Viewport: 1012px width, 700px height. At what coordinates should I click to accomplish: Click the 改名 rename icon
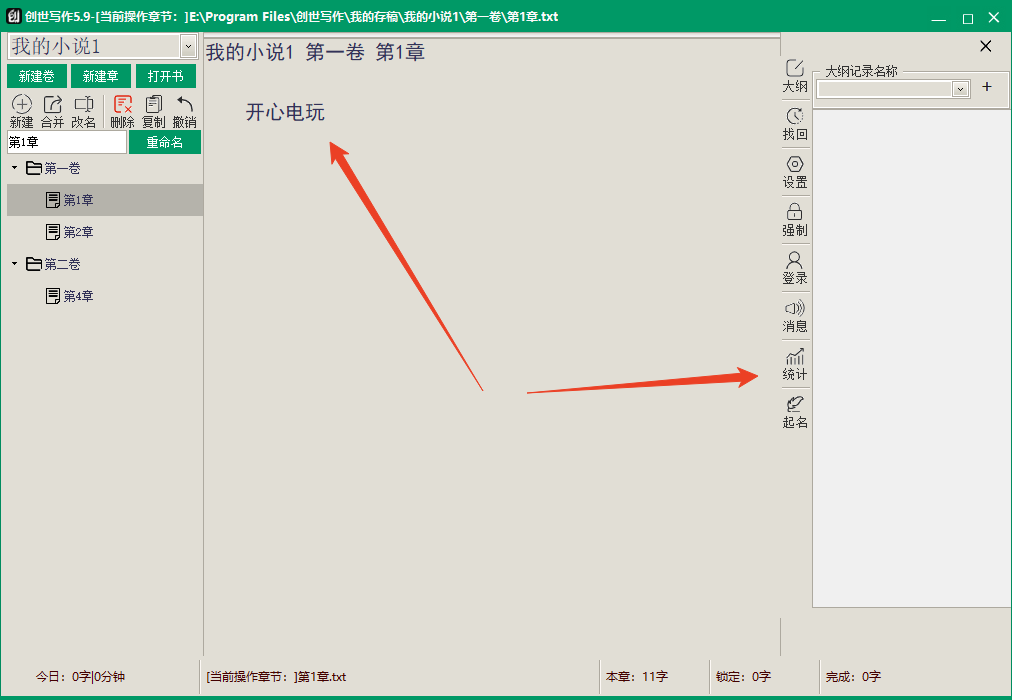coord(84,105)
